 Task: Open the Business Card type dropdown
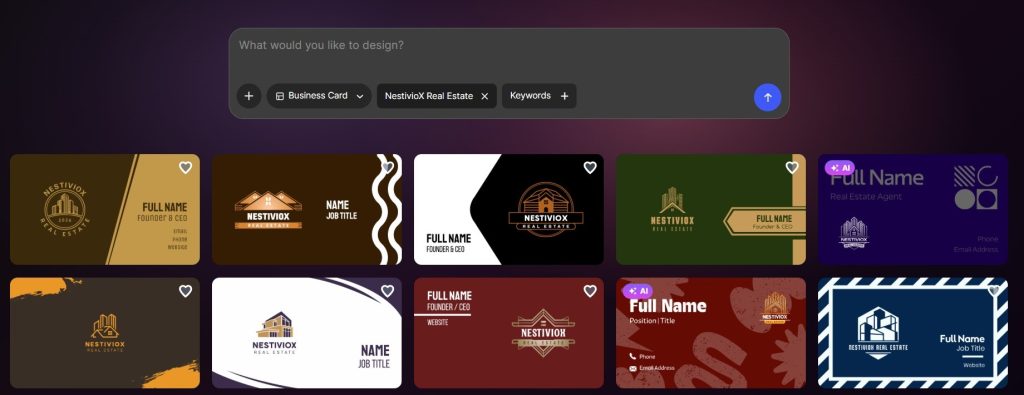319,96
